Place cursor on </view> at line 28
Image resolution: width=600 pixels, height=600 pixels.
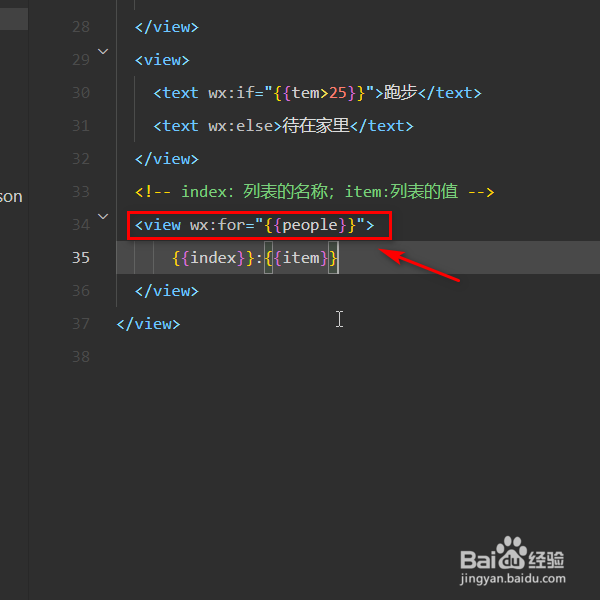[x=166, y=27]
